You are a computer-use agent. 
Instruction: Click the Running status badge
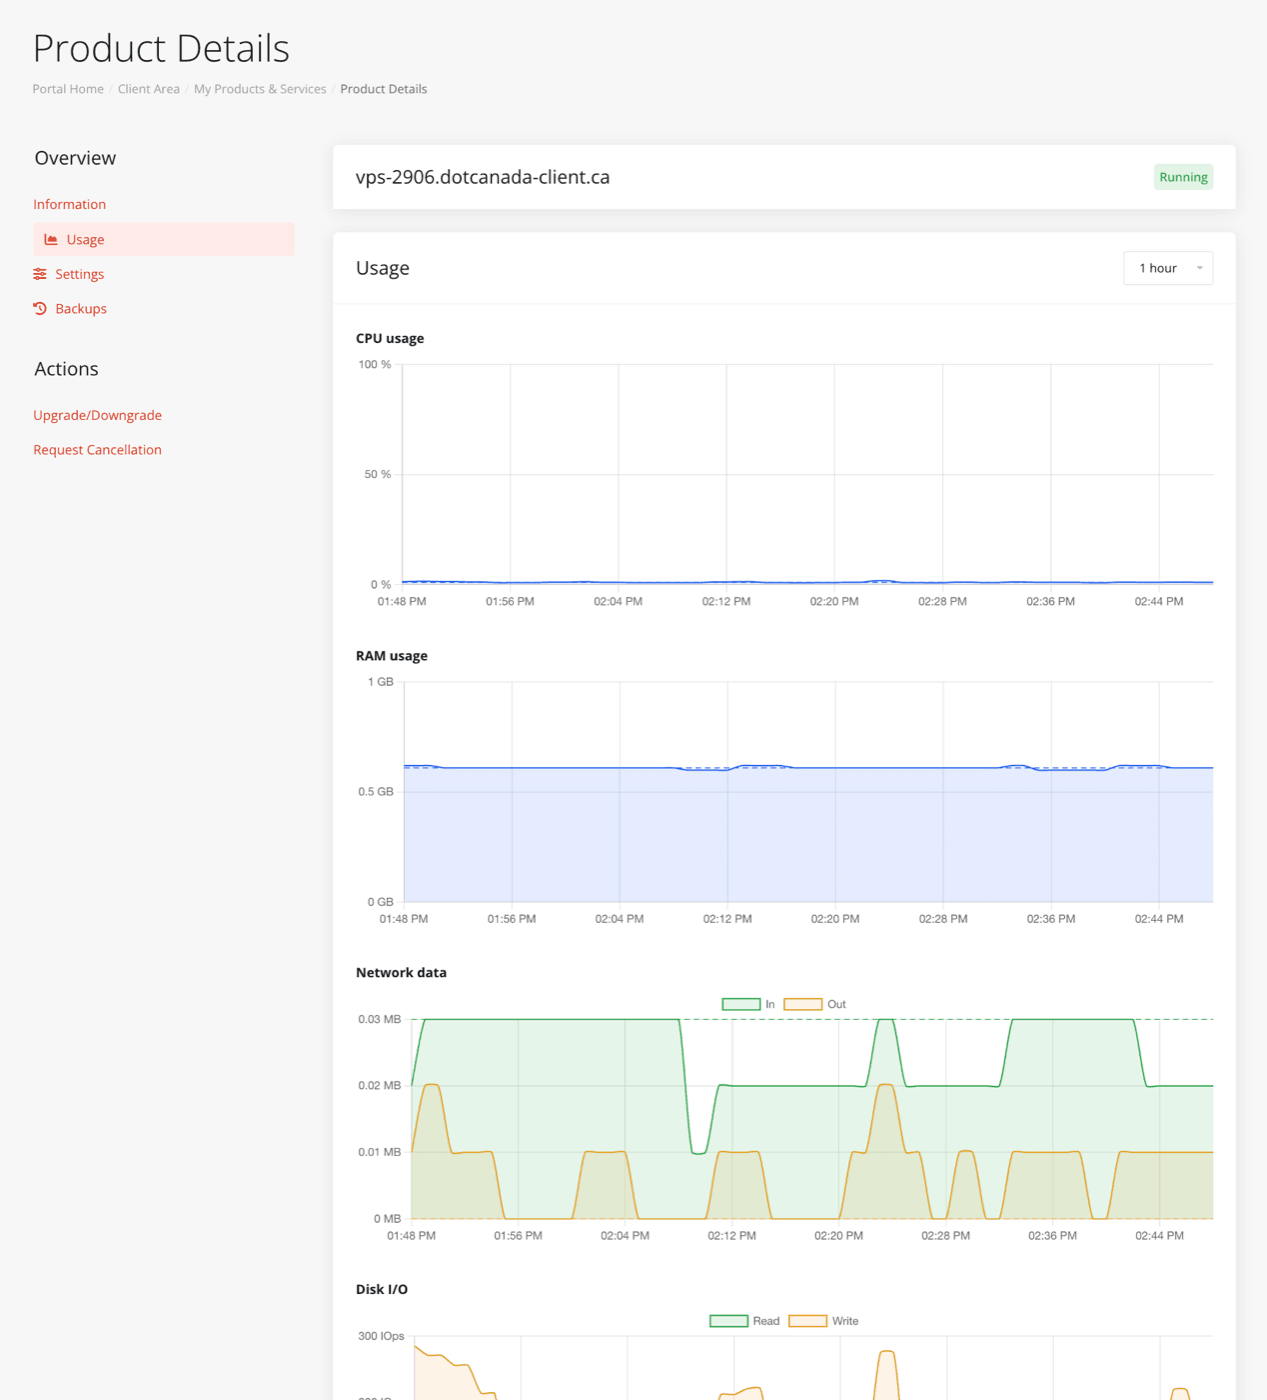pos(1183,177)
